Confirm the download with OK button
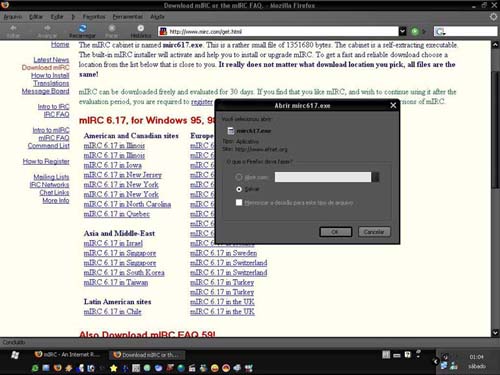Image resolution: width=500 pixels, height=375 pixels. point(335,232)
